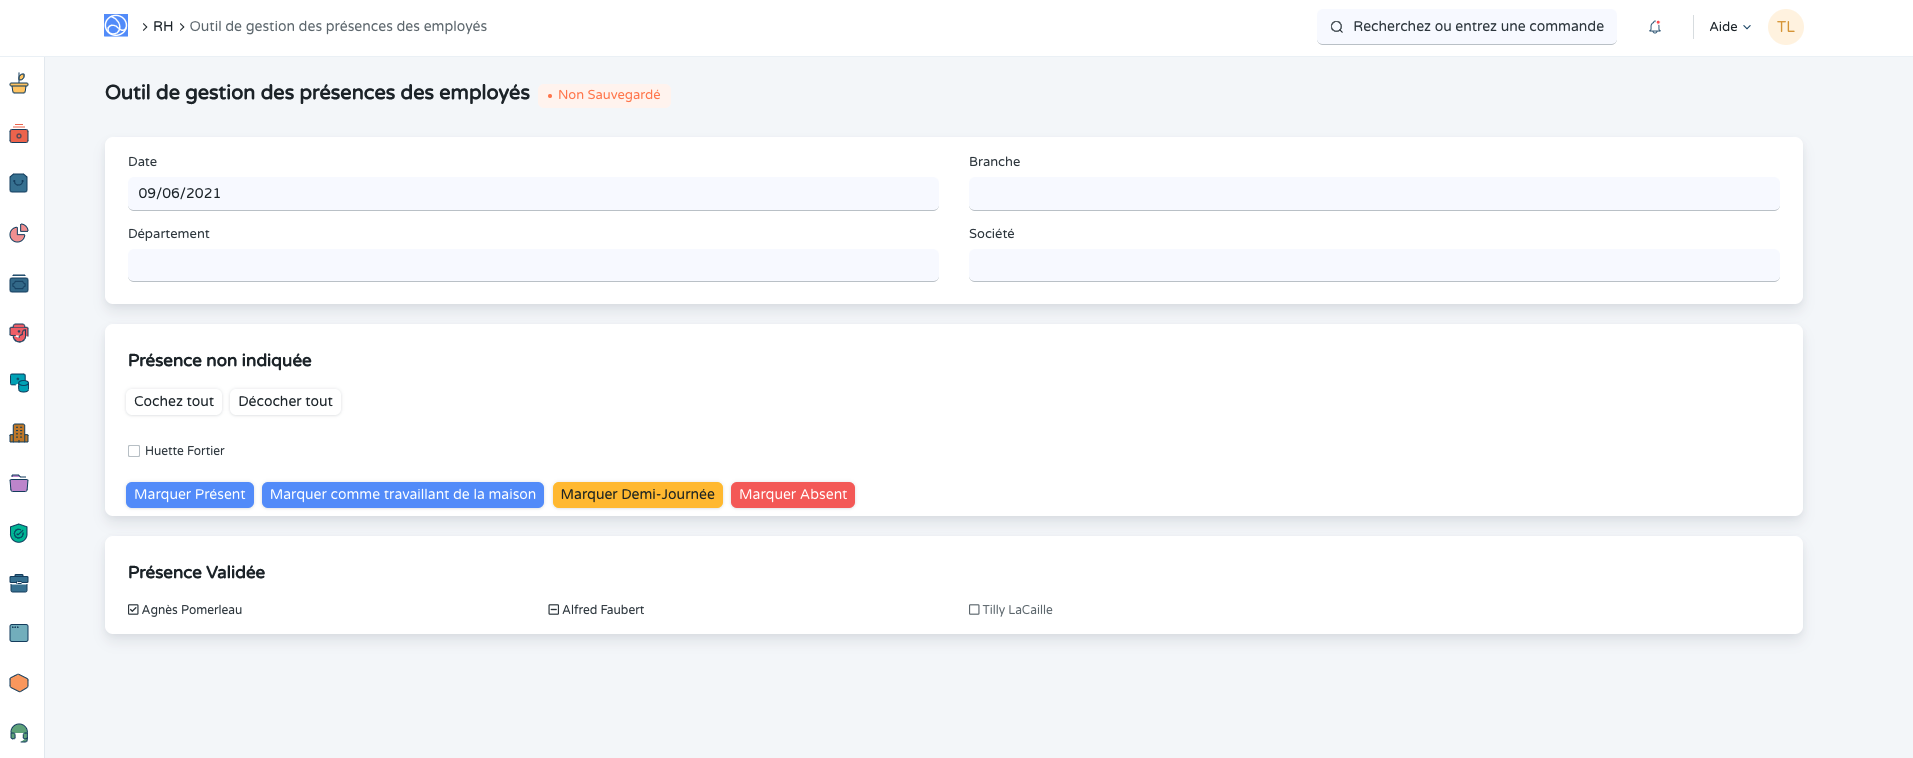Click the notification bell icon
Image resolution: width=1913 pixels, height=758 pixels.
coord(1655,27)
